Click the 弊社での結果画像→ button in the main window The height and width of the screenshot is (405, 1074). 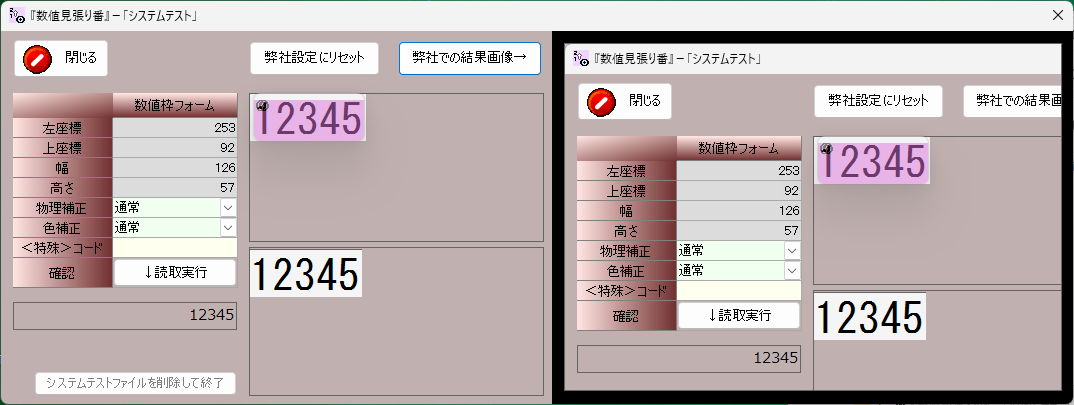point(470,58)
